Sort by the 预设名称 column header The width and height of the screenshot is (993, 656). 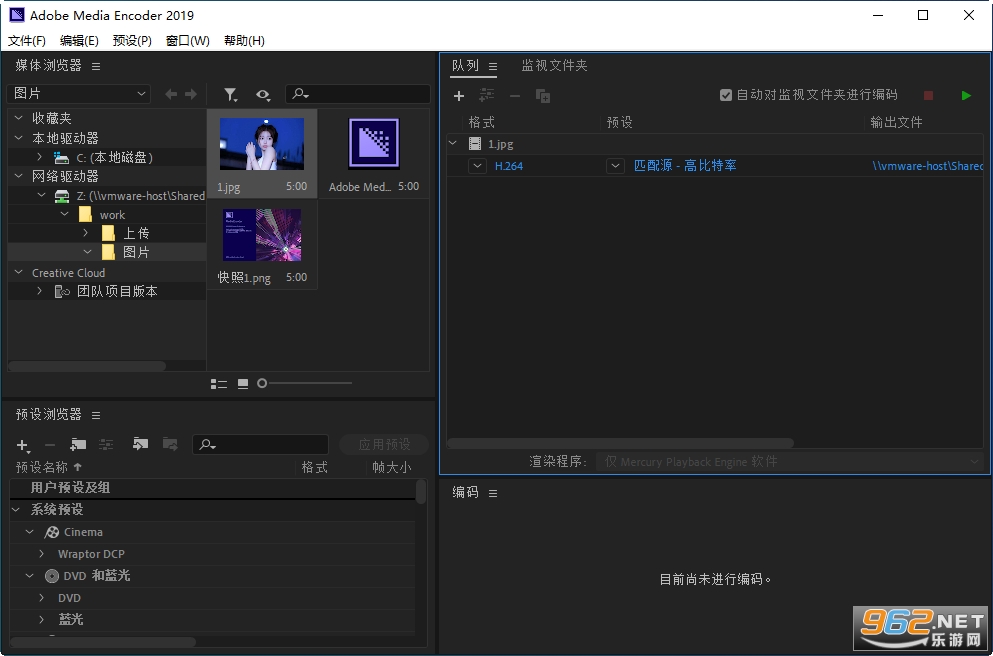pyautogui.click(x=49, y=467)
